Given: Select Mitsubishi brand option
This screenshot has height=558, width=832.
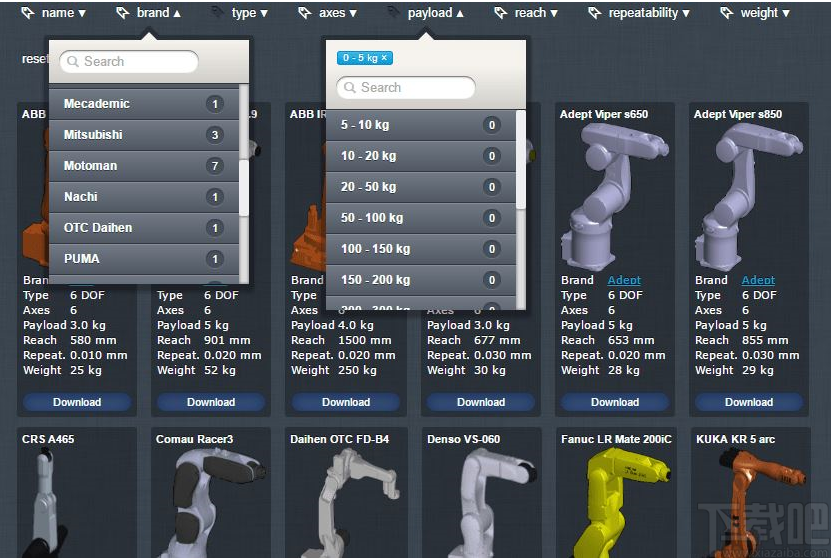Looking at the screenshot, I should click(x=144, y=135).
